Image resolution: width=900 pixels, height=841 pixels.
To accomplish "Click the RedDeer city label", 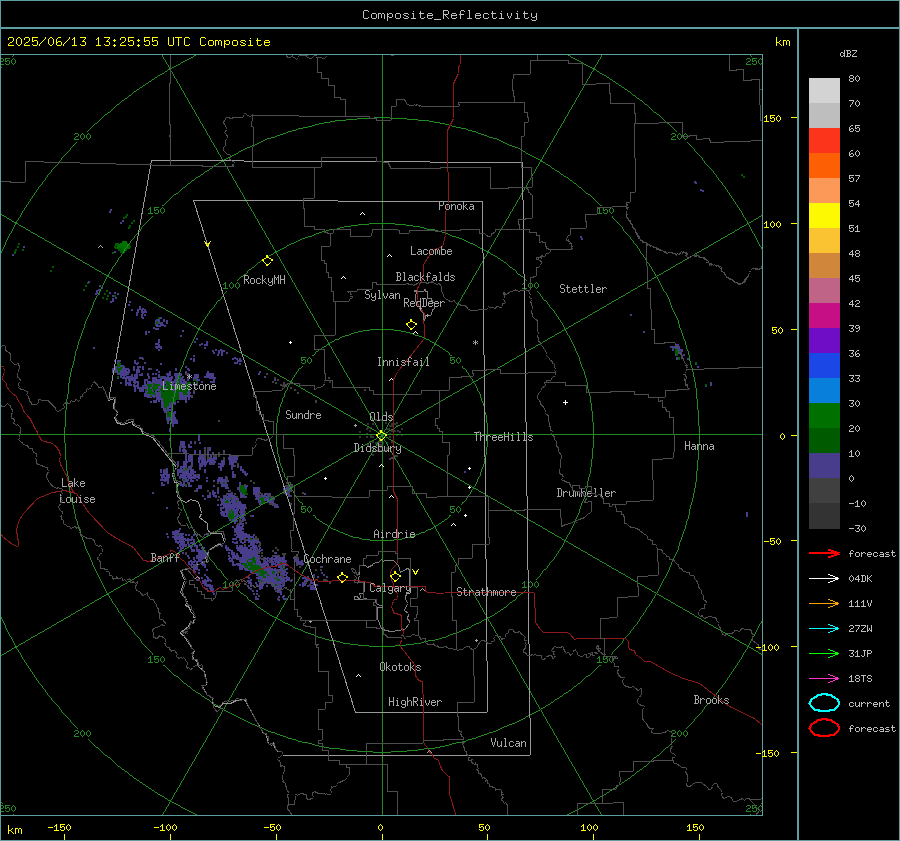I will [424, 303].
